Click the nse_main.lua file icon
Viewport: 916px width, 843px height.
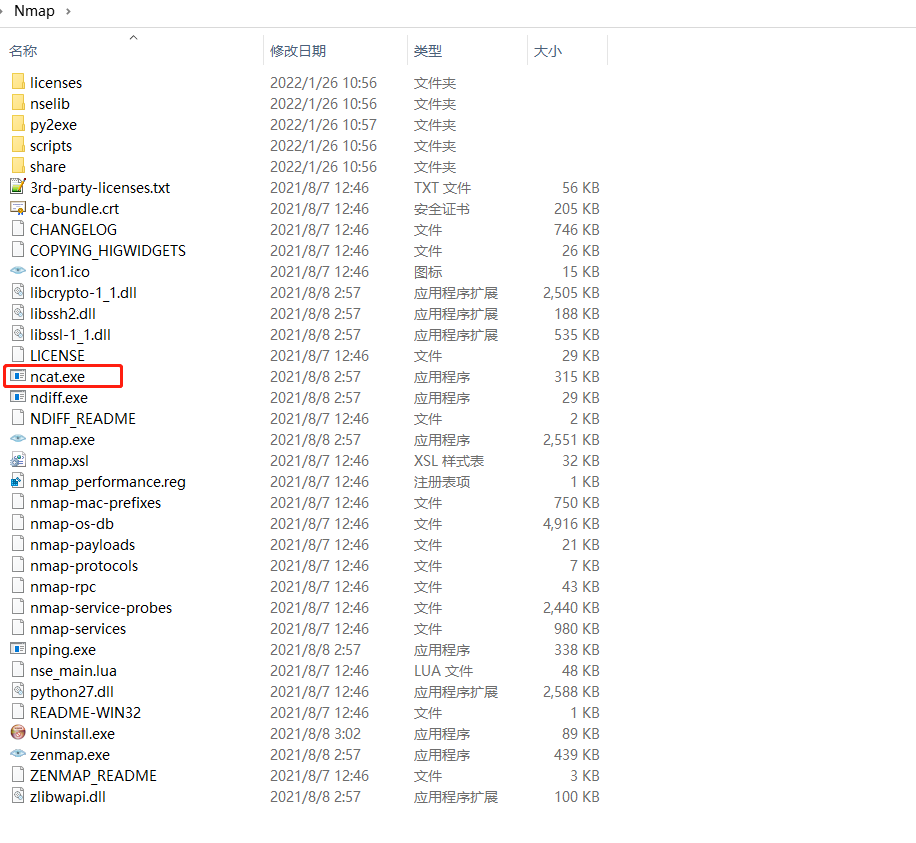click(x=18, y=669)
